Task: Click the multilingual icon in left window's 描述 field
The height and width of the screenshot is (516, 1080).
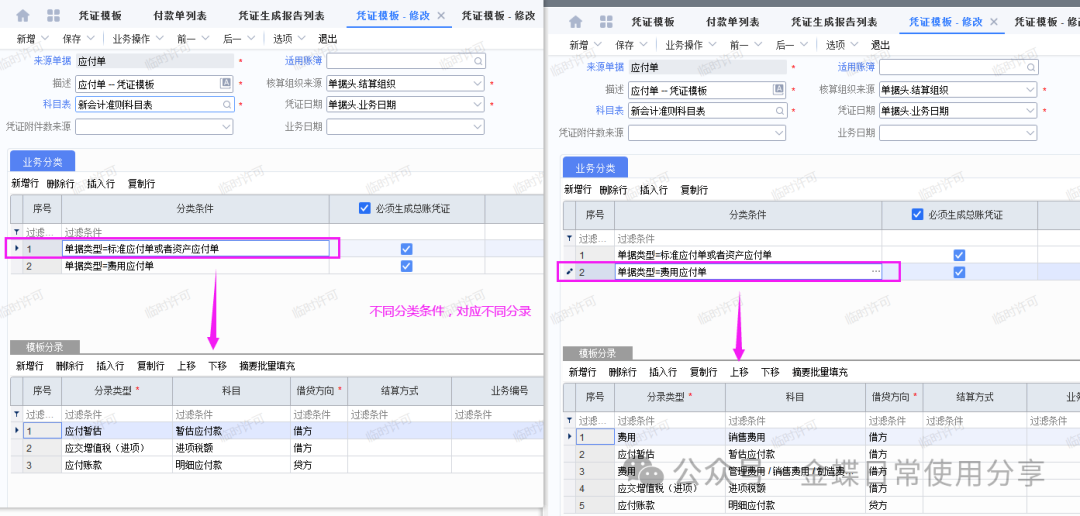Action: coord(226,83)
